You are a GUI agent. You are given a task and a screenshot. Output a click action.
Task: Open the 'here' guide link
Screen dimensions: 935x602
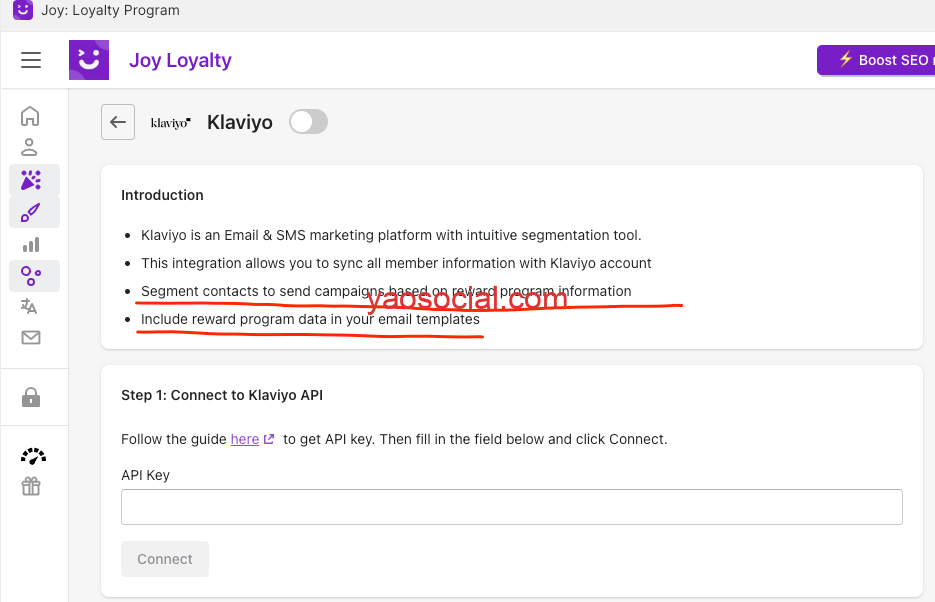pos(245,439)
